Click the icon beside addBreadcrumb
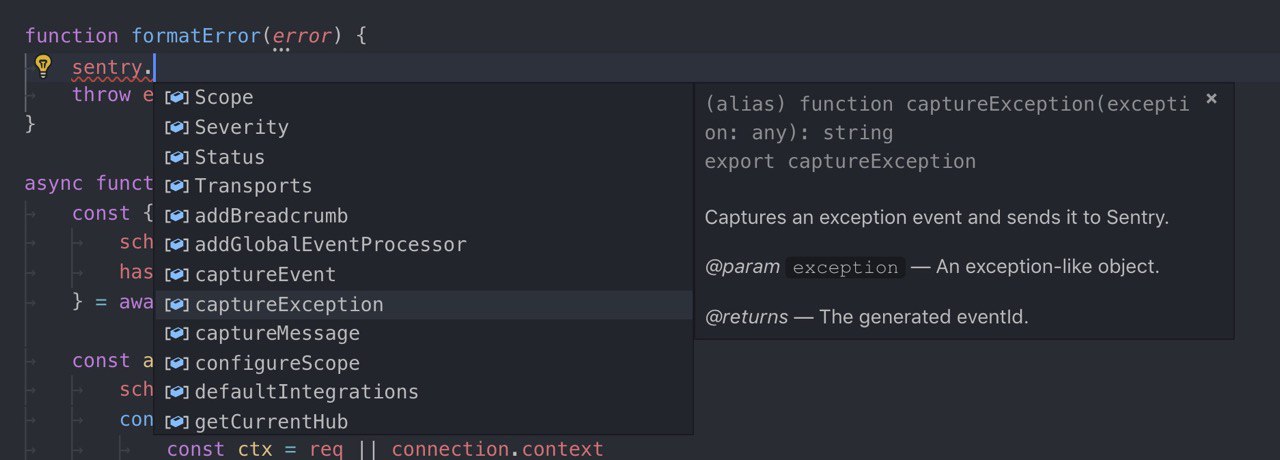Screen dimensions: 1280x460 pos(177,216)
